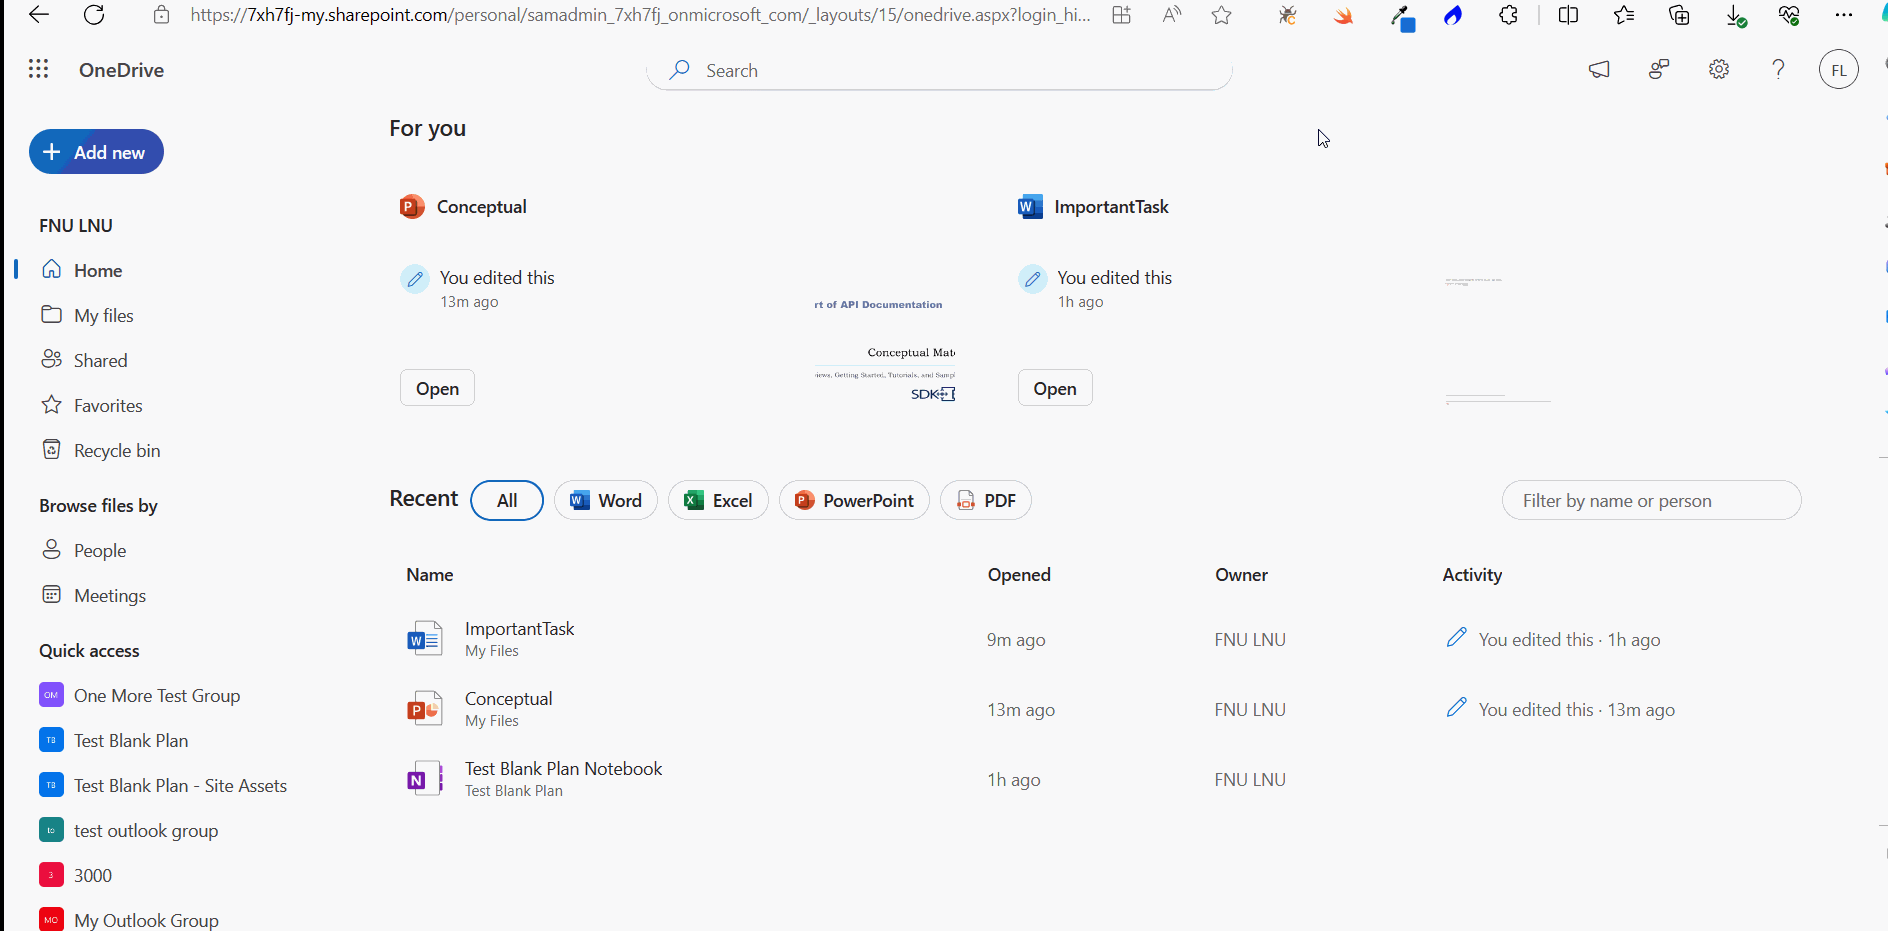This screenshot has width=1888, height=931.
Task: Open the FL account profile avatar
Action: (x=1839, y=69)
